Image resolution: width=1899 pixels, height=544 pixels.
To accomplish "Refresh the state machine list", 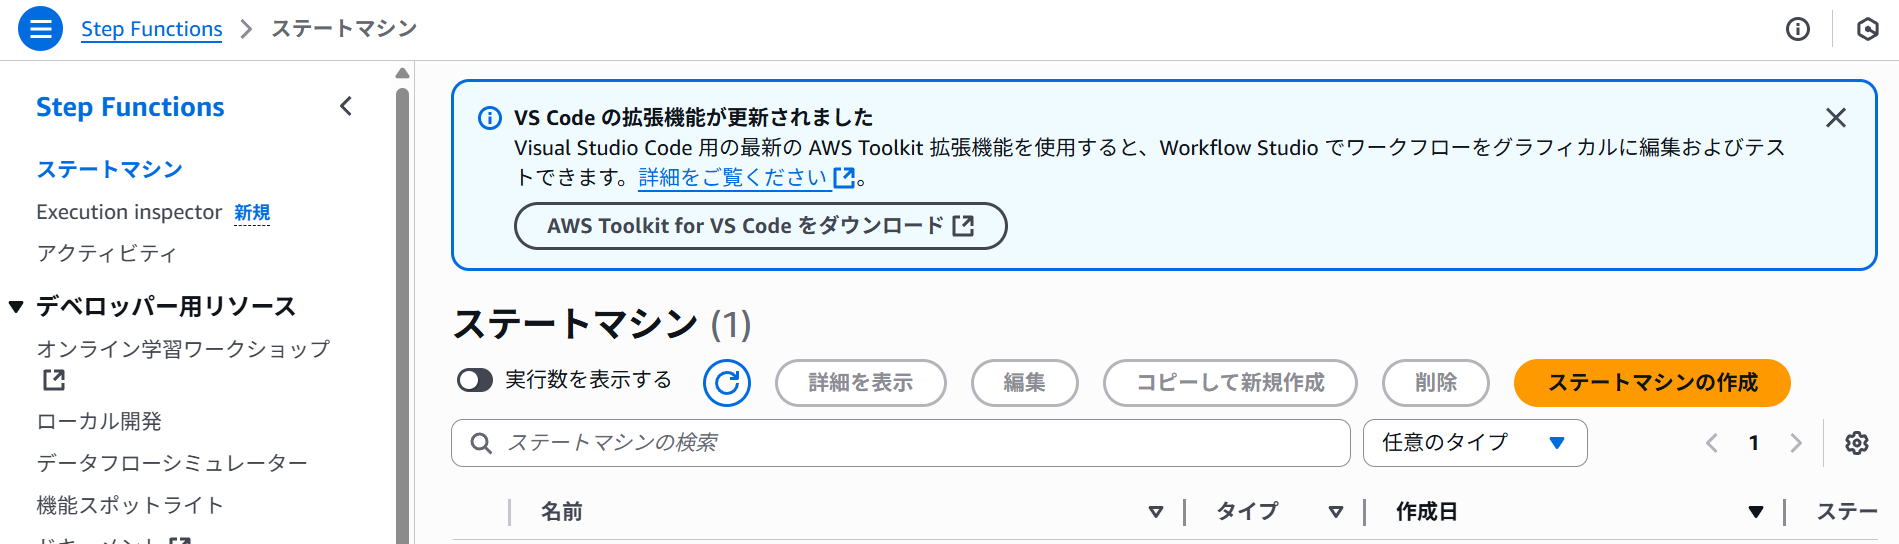I will [x=727, y=383].
